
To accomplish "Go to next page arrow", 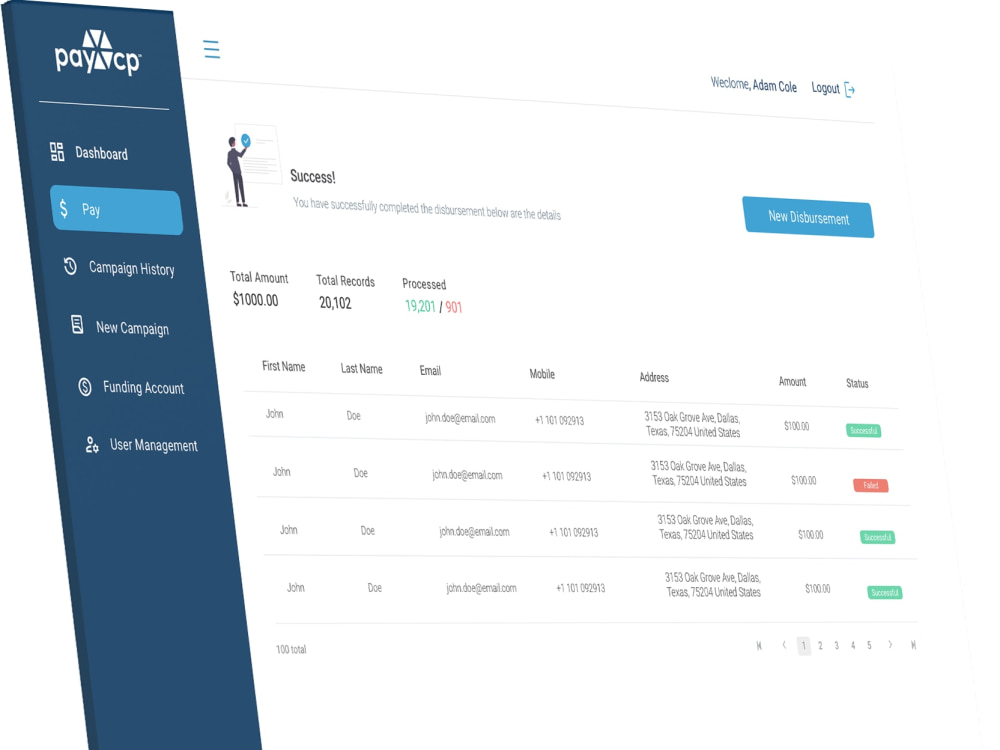I will coord(890,645).
